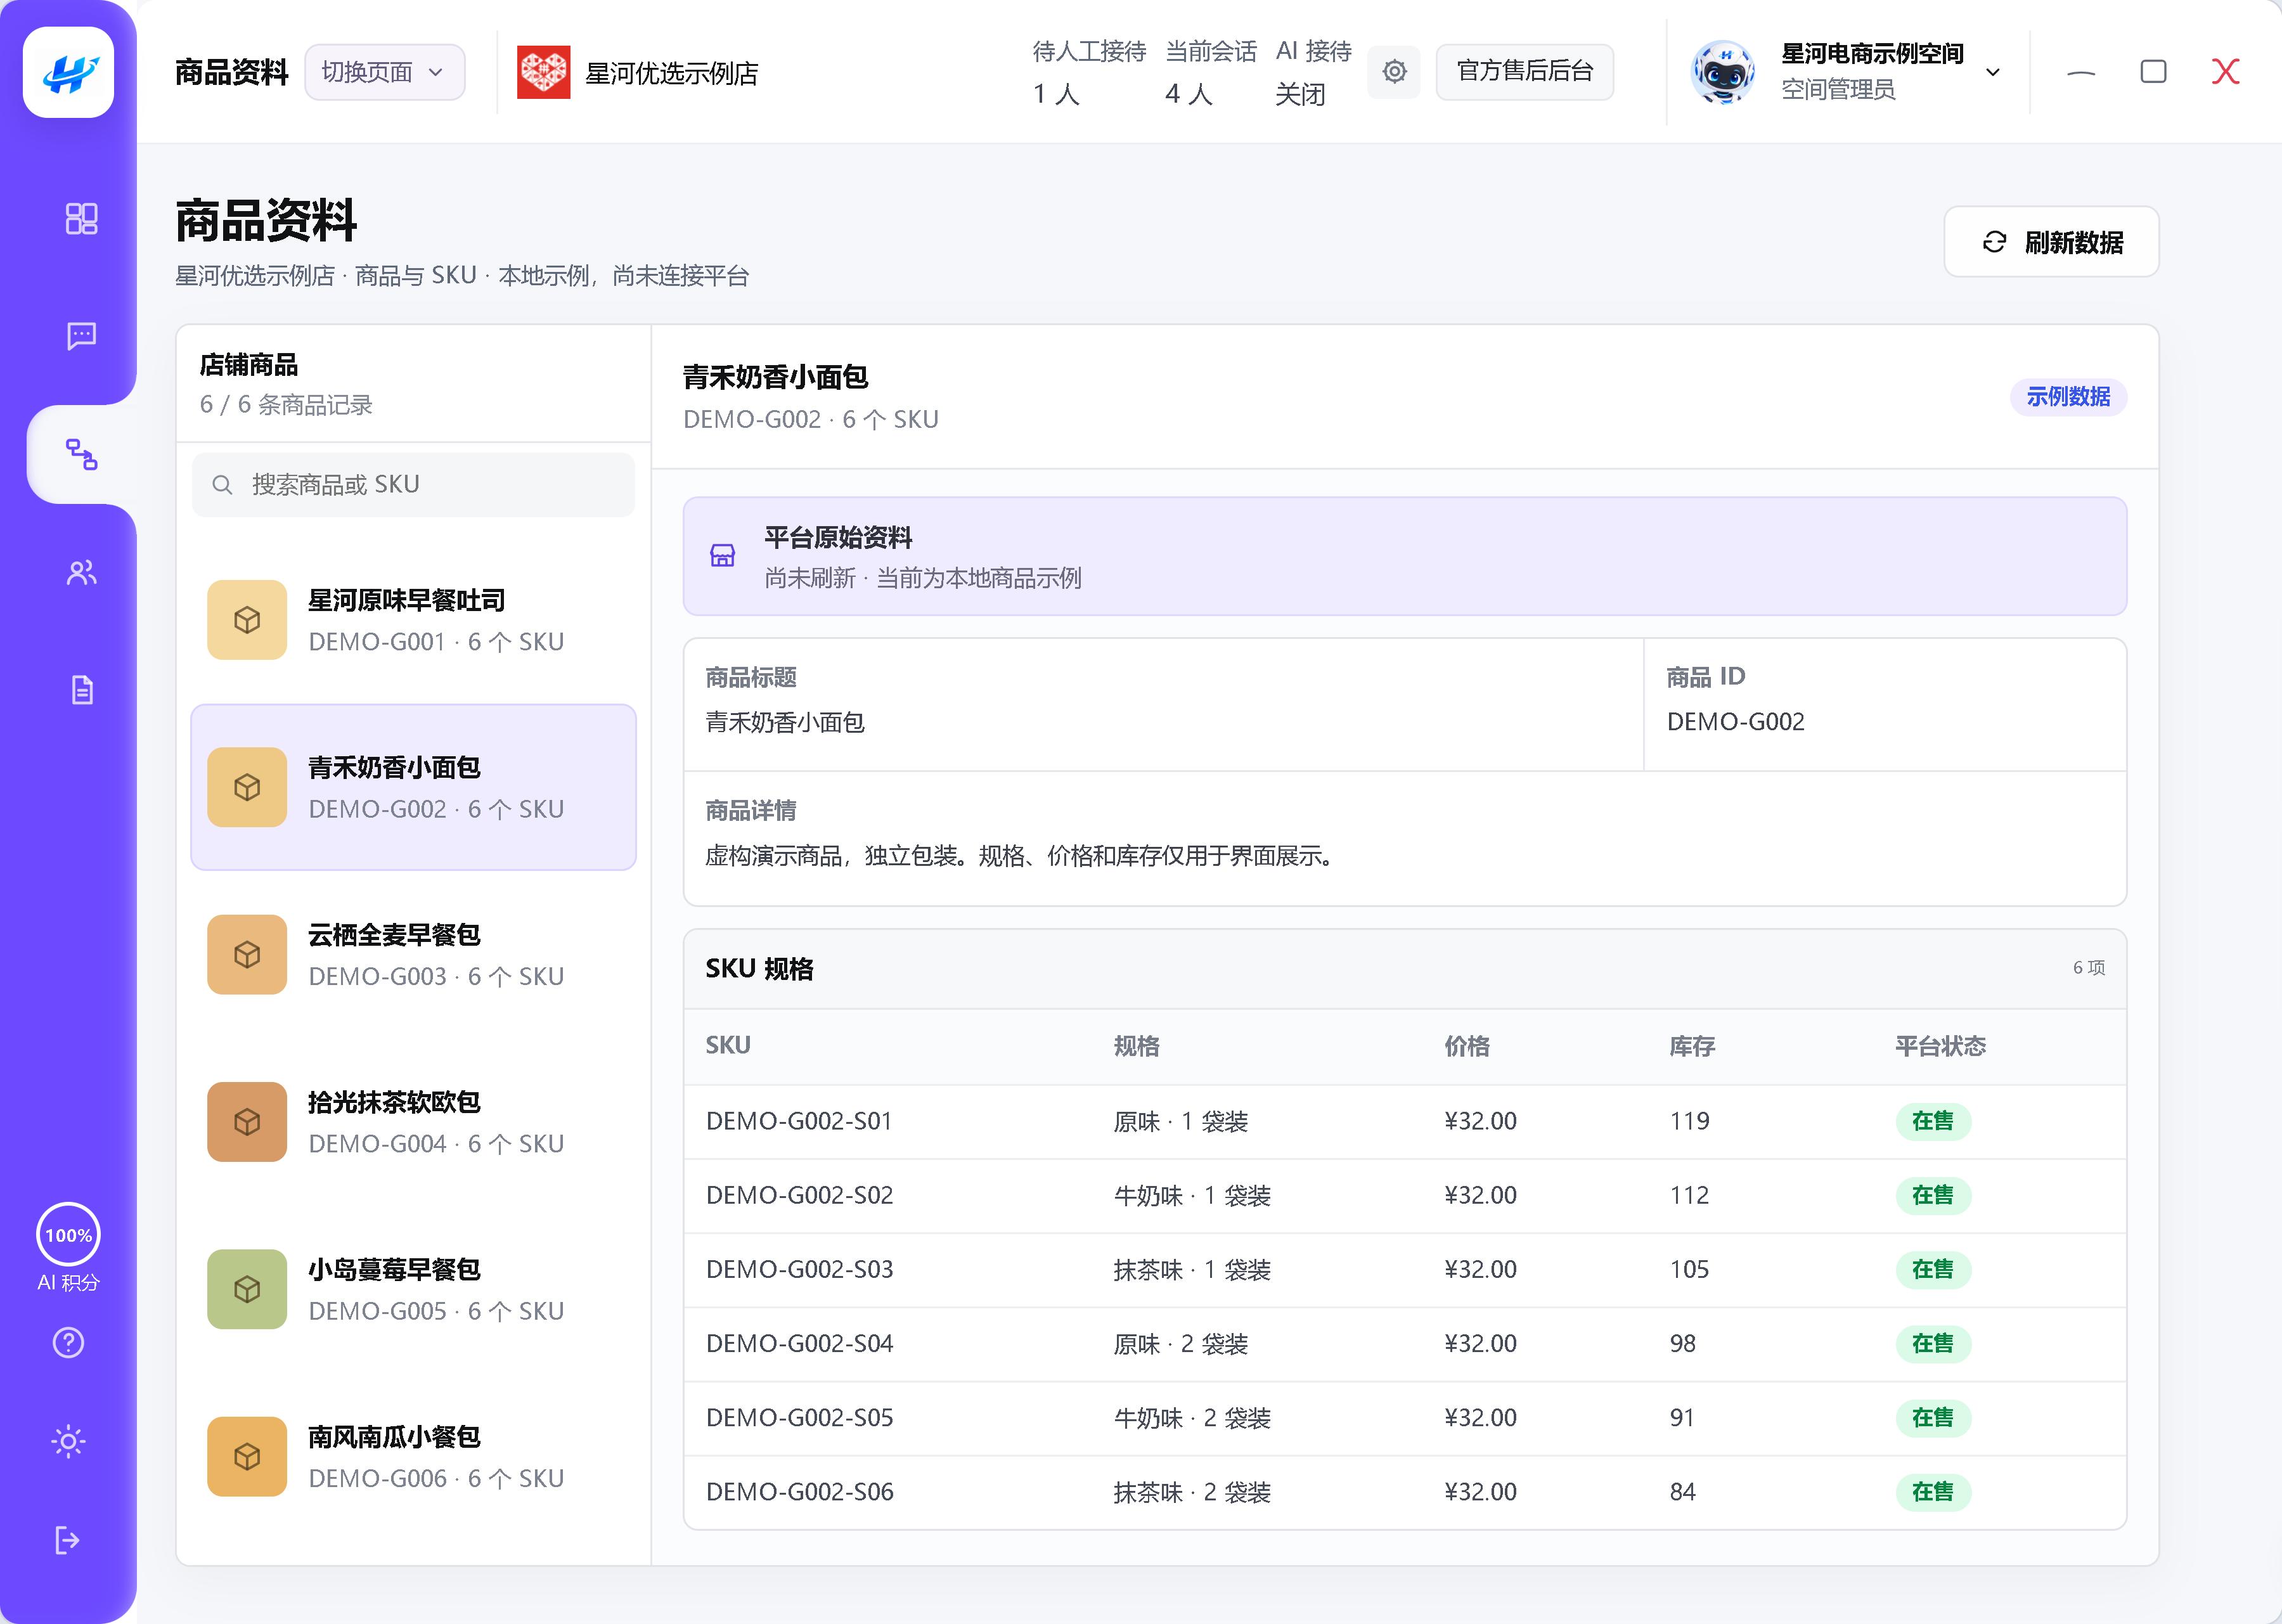Click the 拾光抹茶软欧包 brown box icon
The image size is (2282, 1624).
247,1122
